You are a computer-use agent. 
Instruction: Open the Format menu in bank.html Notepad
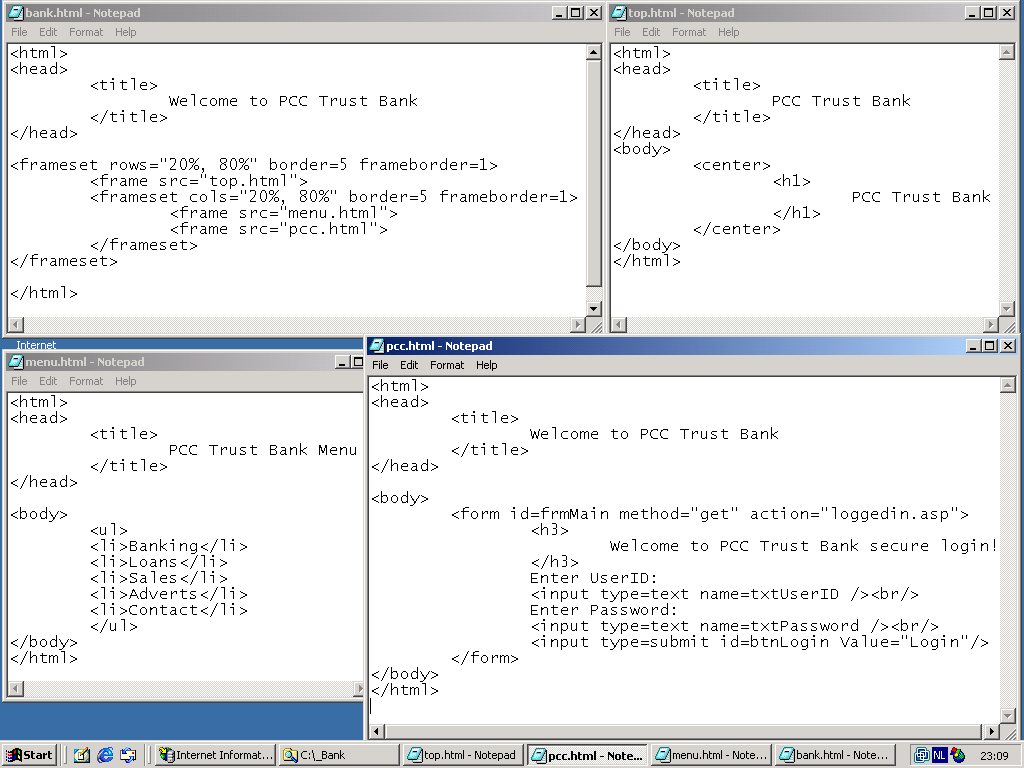(86, 31)
